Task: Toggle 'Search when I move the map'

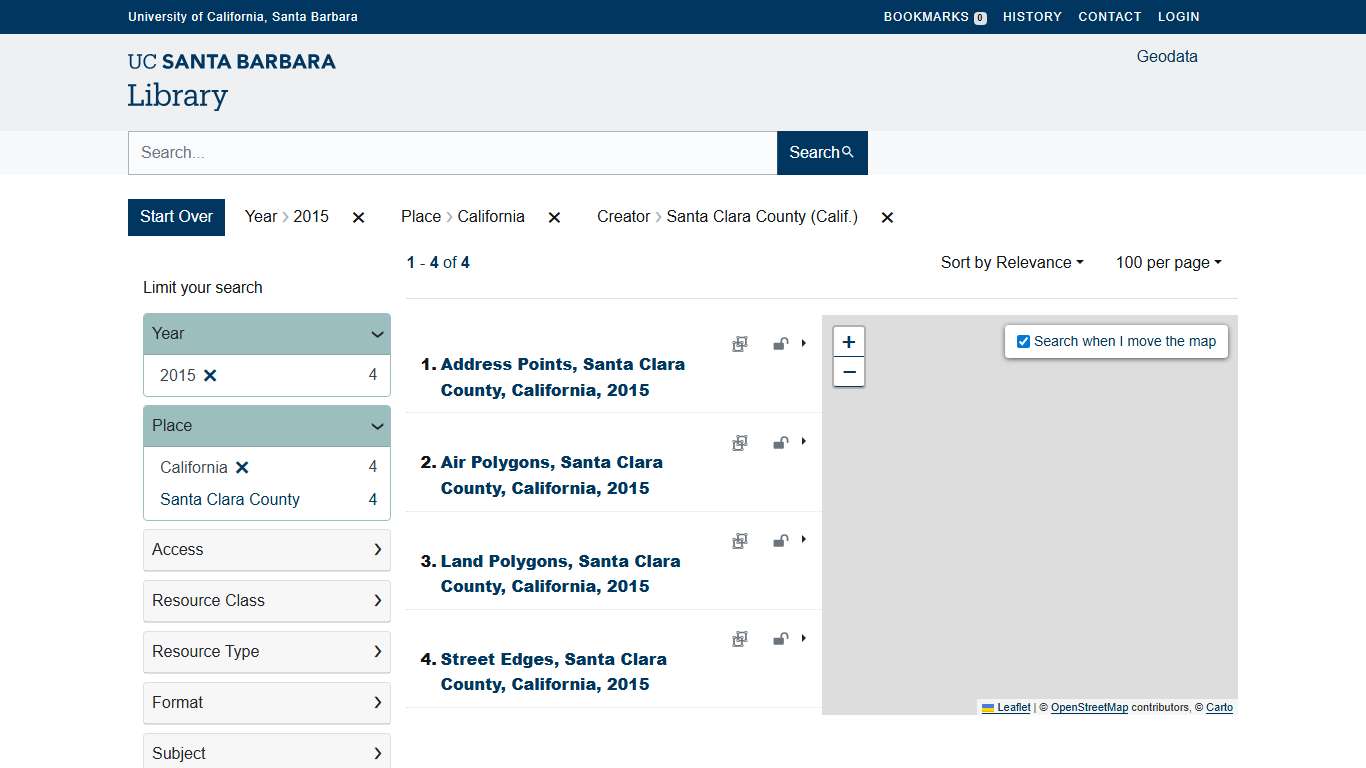Action: 1023,342
